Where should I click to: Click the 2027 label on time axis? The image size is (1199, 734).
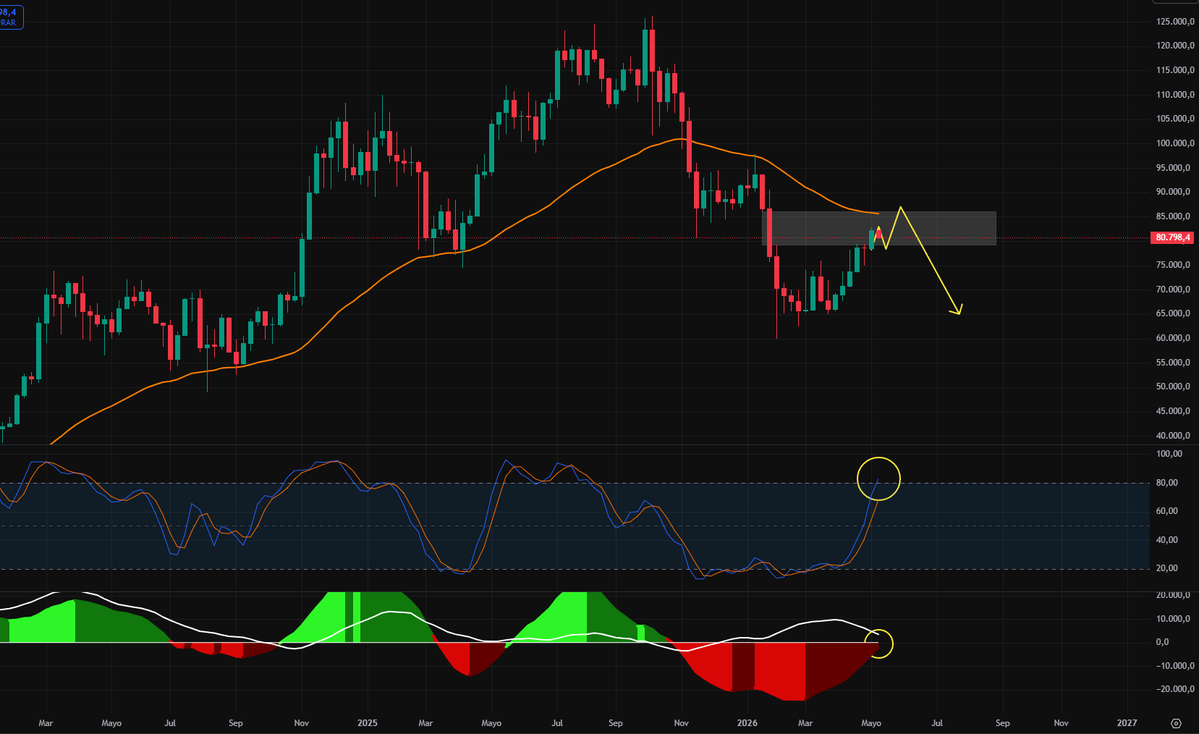tap(1126, 723)
